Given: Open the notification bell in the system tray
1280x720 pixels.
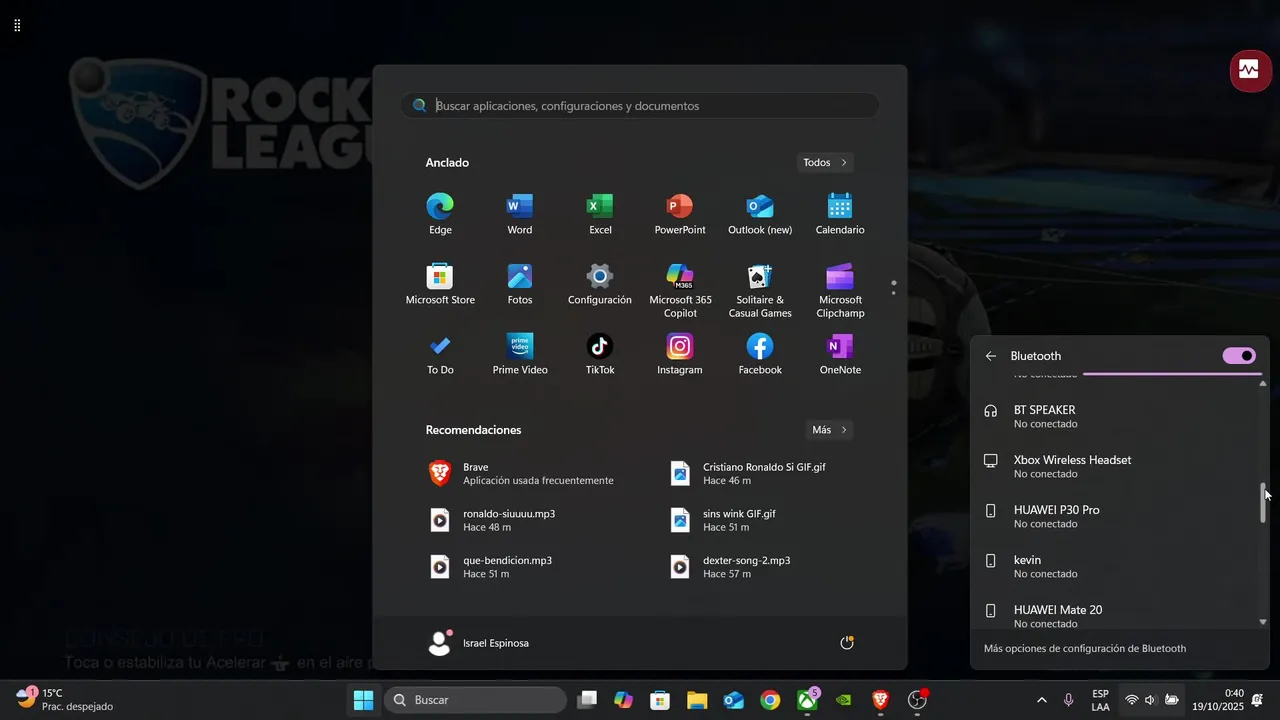Looking at the screenshot, I should pyautogui.click(x=1257, y=700).
